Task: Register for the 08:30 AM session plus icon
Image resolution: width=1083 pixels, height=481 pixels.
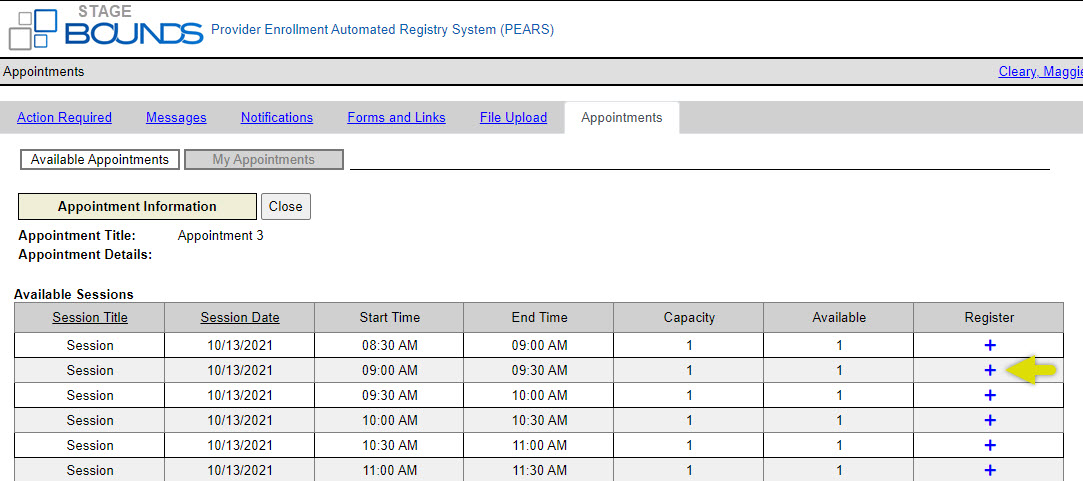Action: pos(989,345)
